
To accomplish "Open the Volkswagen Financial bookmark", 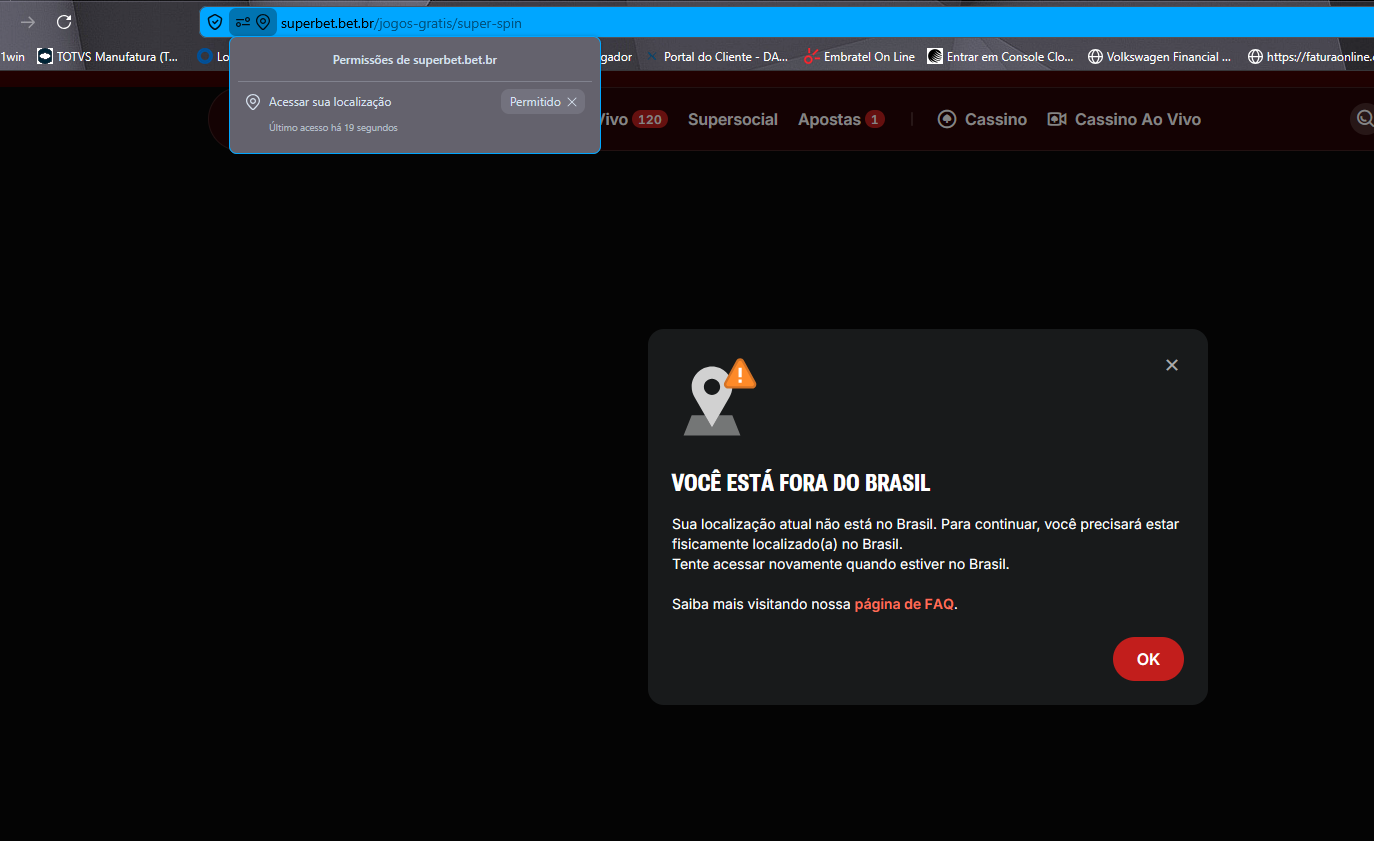I will tap(1160, 57).
